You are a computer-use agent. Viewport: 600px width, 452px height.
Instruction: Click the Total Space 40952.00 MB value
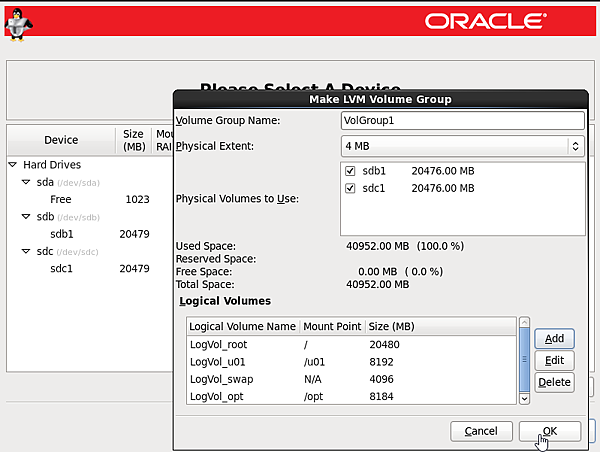(377, 284)
